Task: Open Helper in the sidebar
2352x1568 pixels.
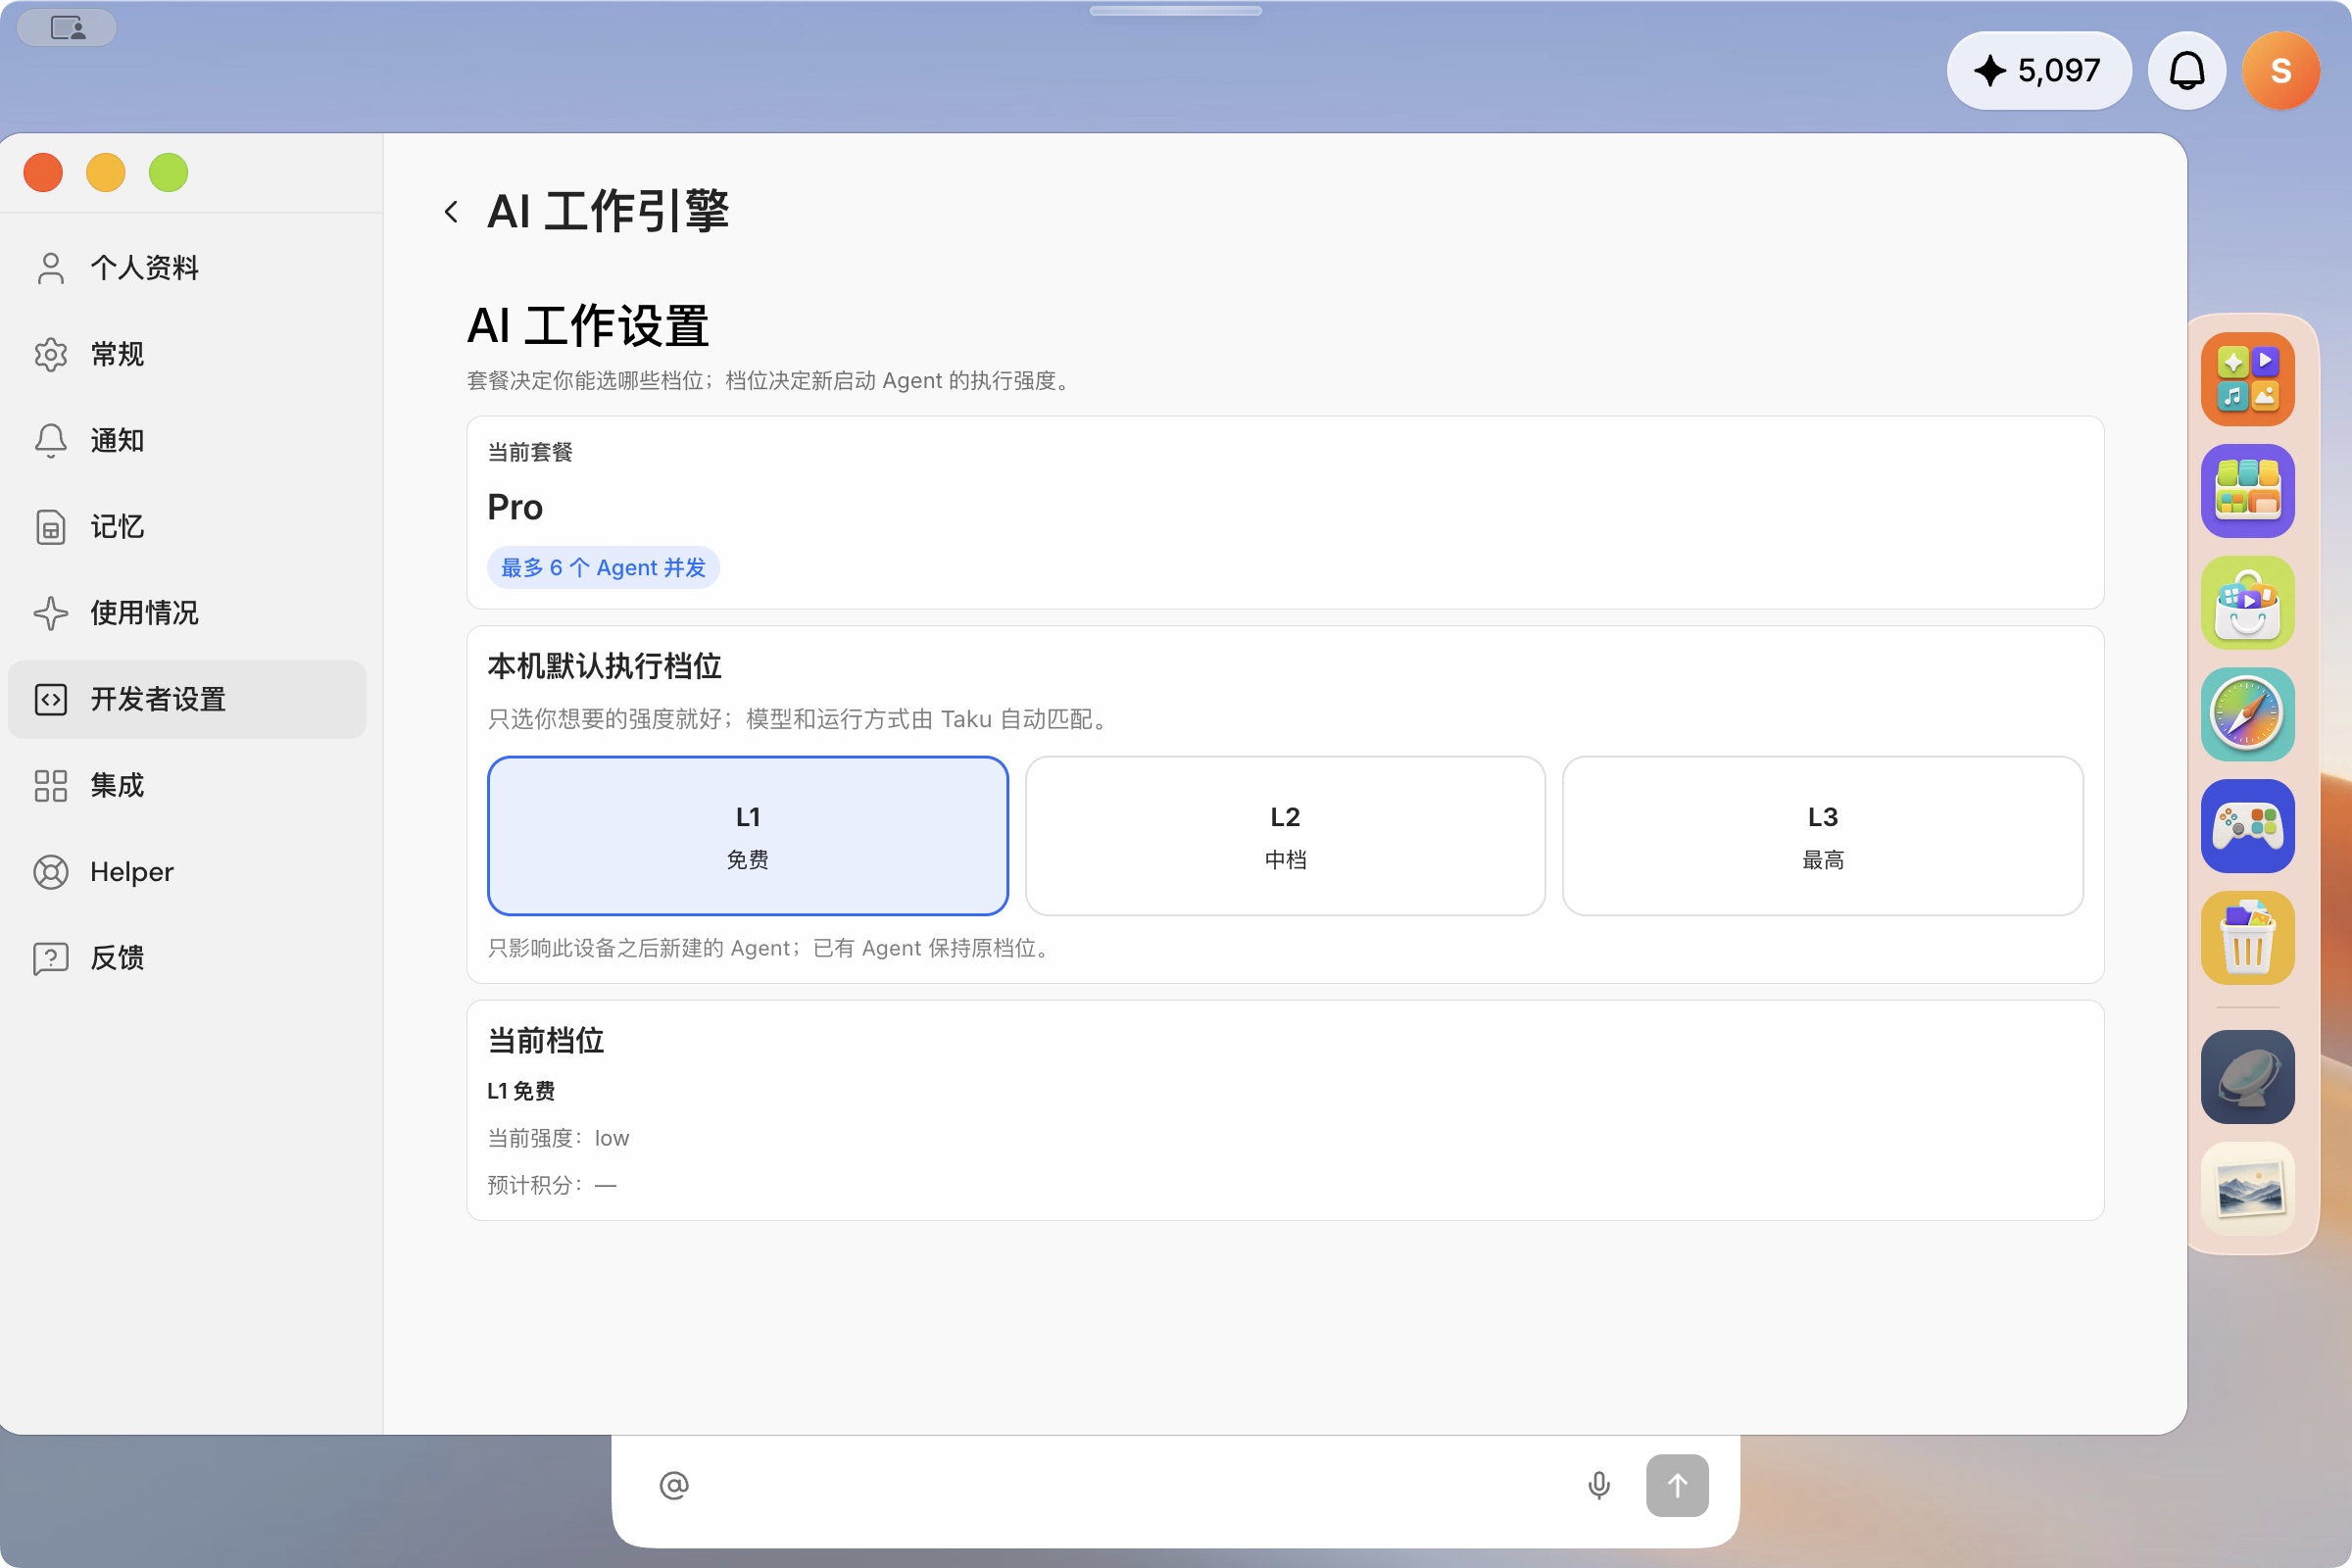Action: coord(187,872)
